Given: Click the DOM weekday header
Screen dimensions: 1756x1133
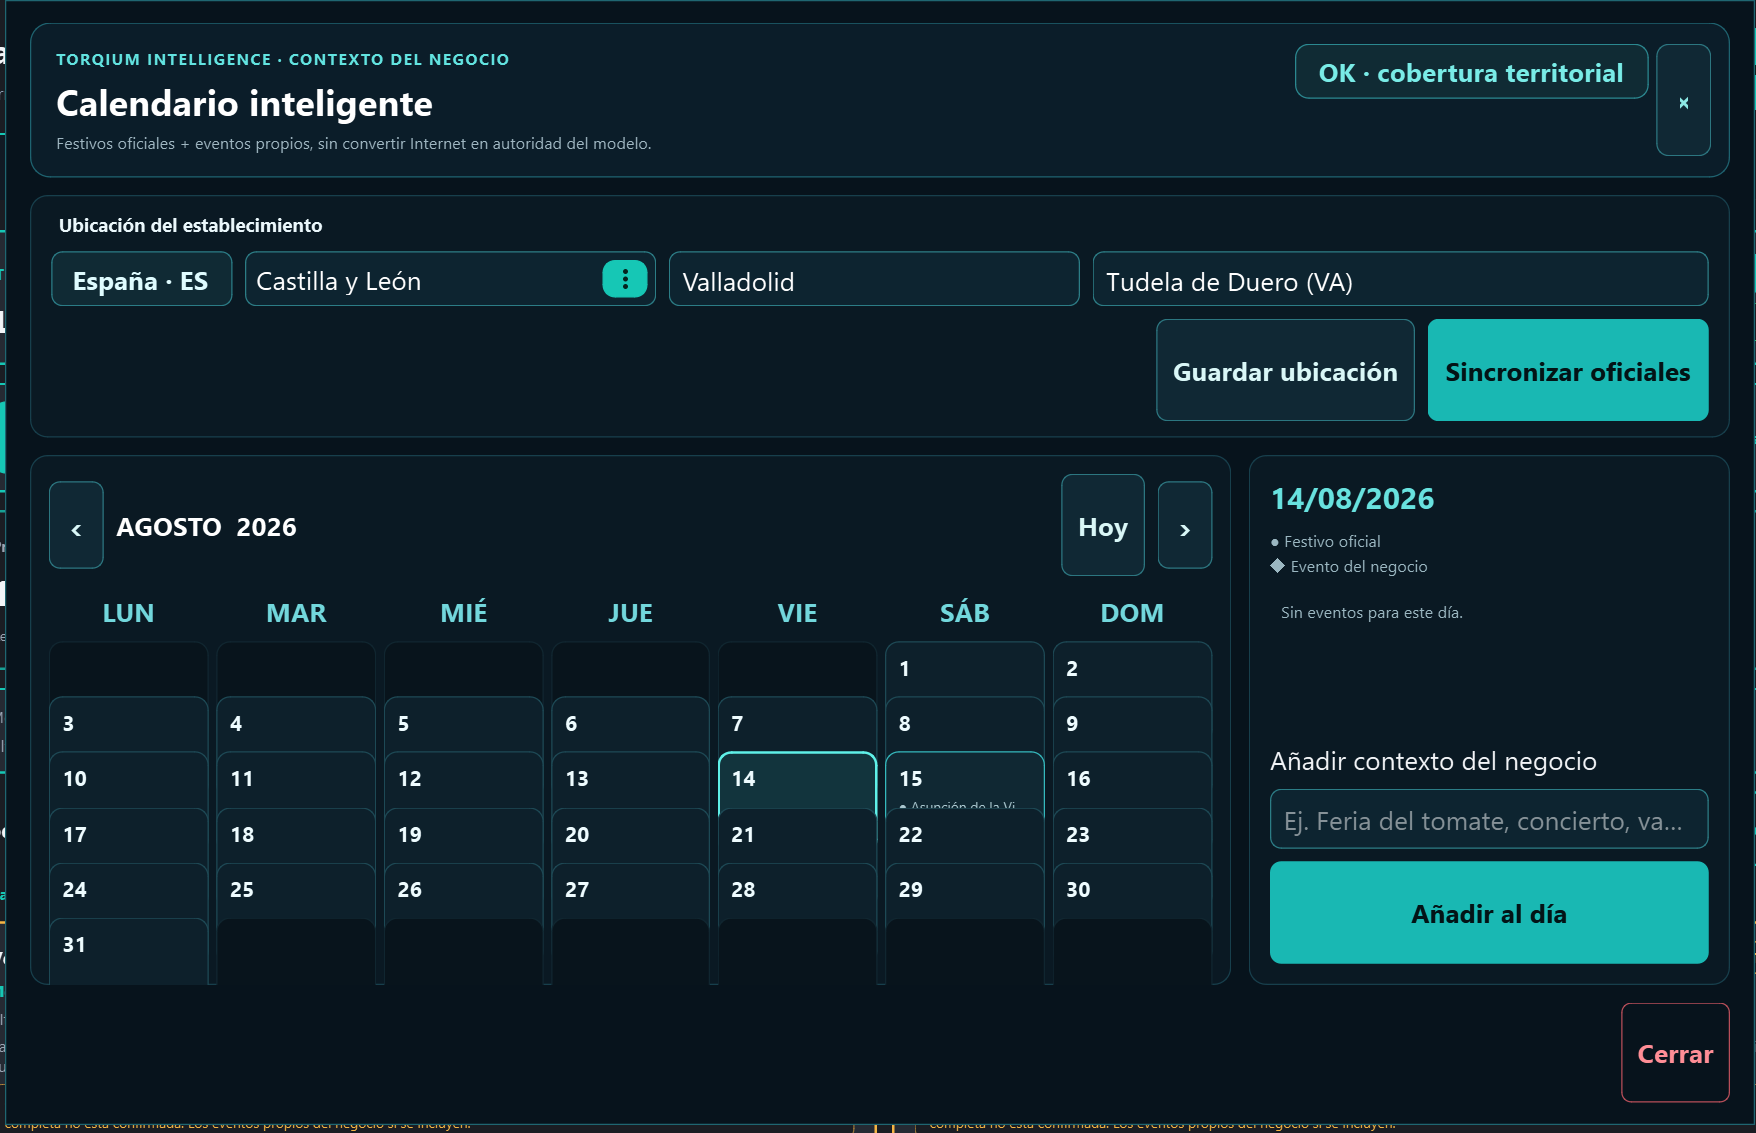Looking at the screenshot, I should pyautogui.click(x=1132, y=613).
